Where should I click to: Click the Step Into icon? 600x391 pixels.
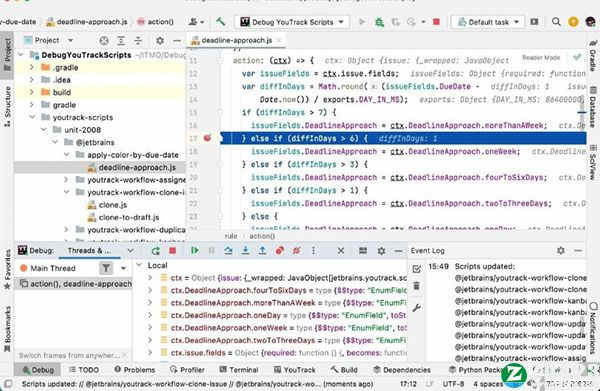coord(245,251)
